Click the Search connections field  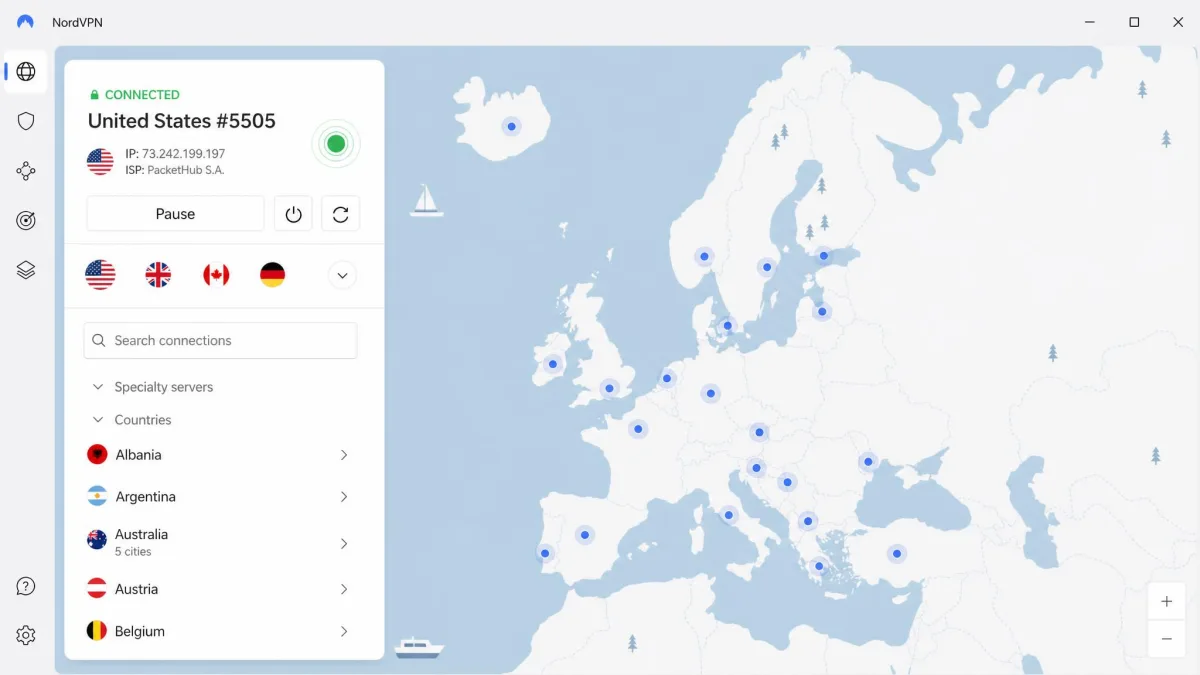220,340
